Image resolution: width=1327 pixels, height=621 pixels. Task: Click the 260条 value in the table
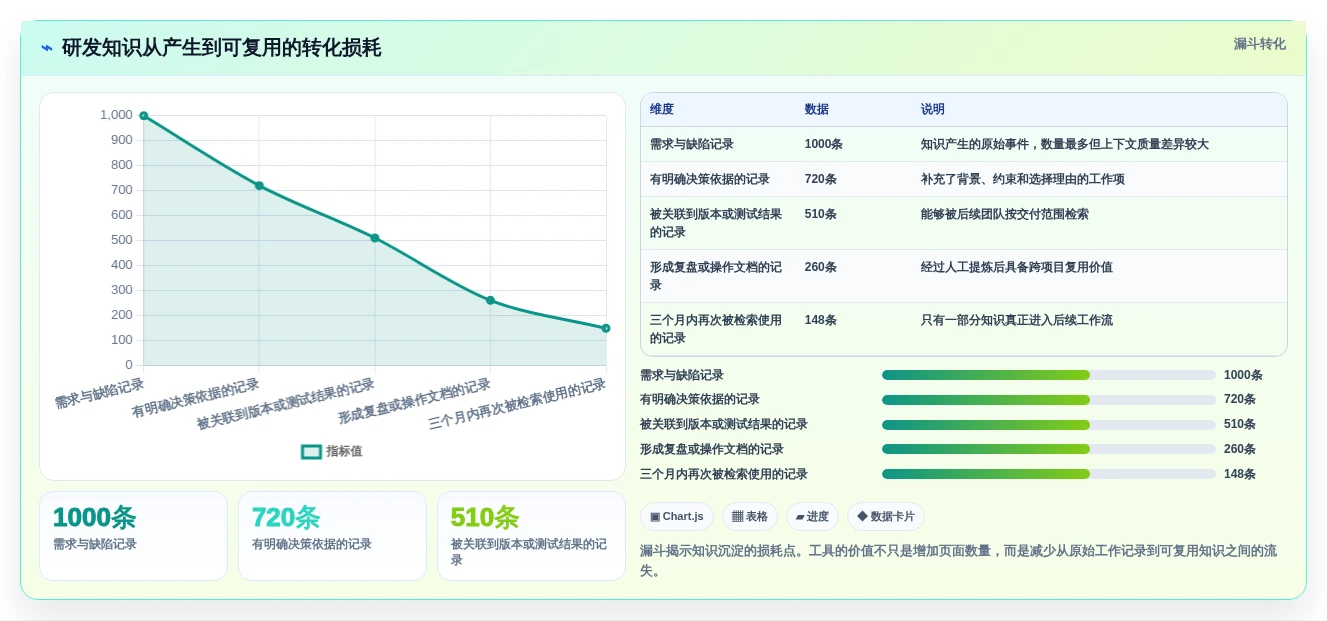tap(821, 267)
